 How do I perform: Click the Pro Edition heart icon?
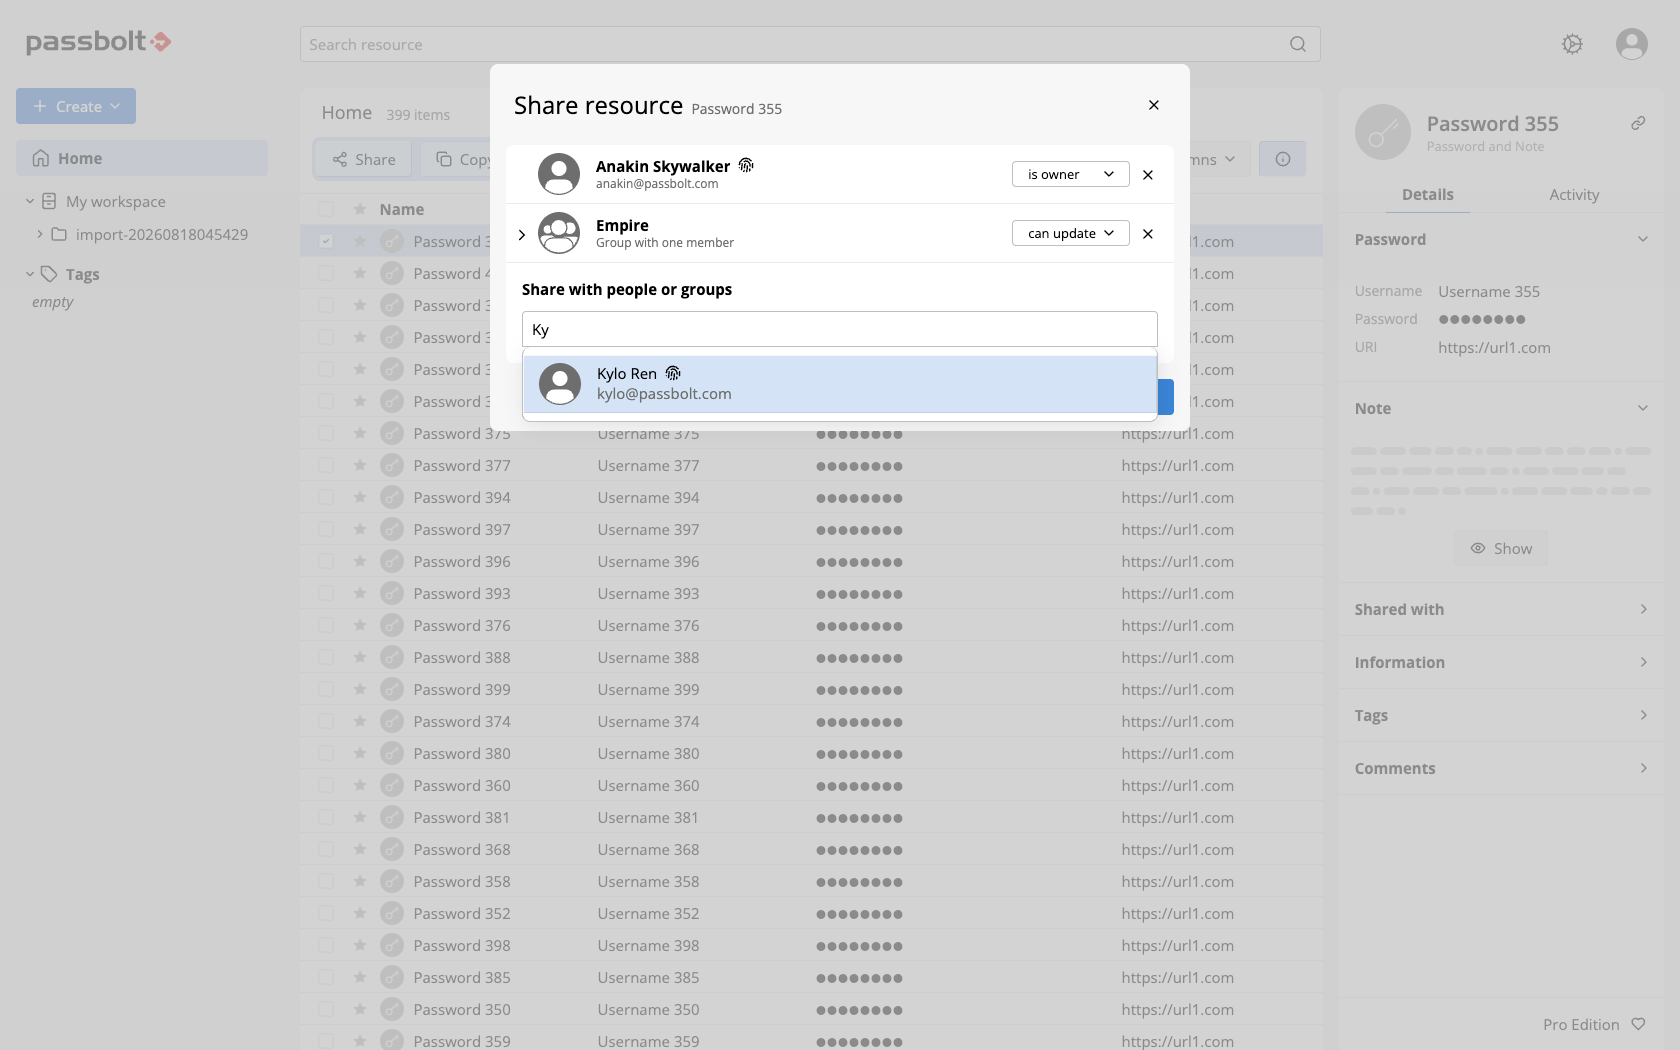coord(1638,1024)
